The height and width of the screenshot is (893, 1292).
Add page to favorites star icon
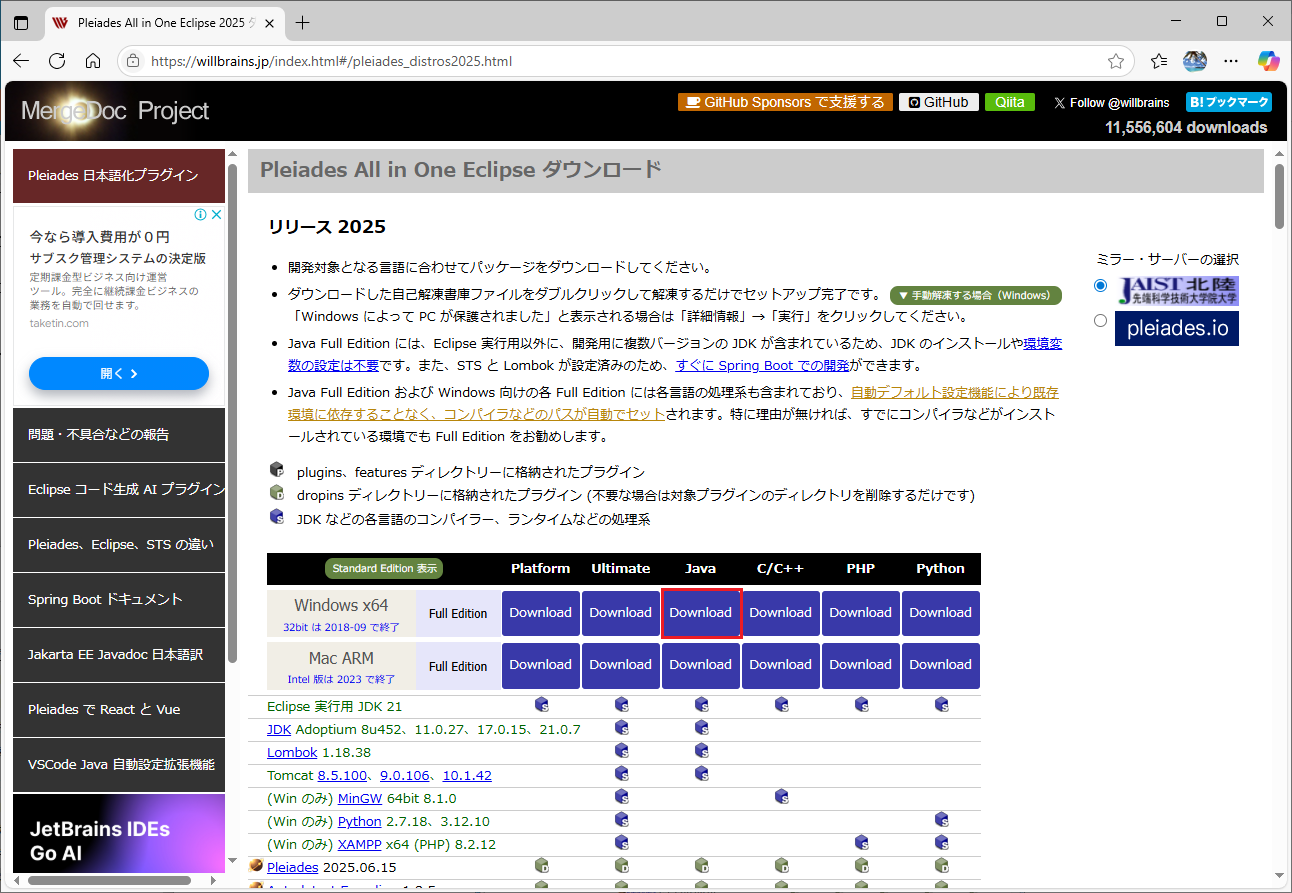pyautogui.click(x=1116, y=61)
